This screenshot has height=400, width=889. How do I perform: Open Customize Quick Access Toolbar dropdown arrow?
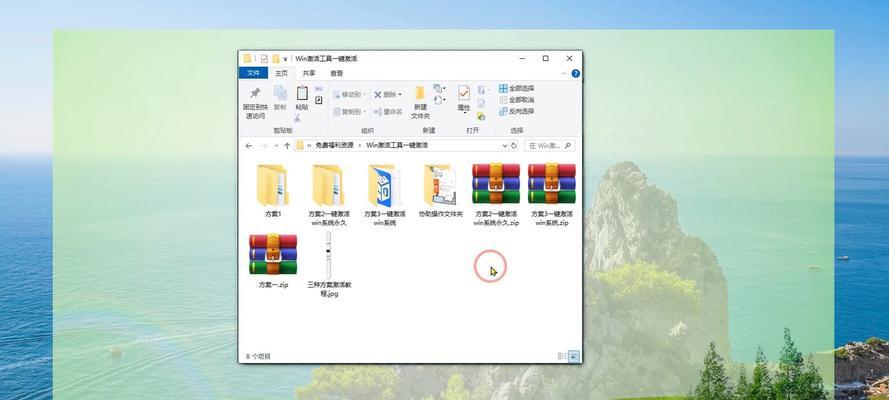[285, 58]
